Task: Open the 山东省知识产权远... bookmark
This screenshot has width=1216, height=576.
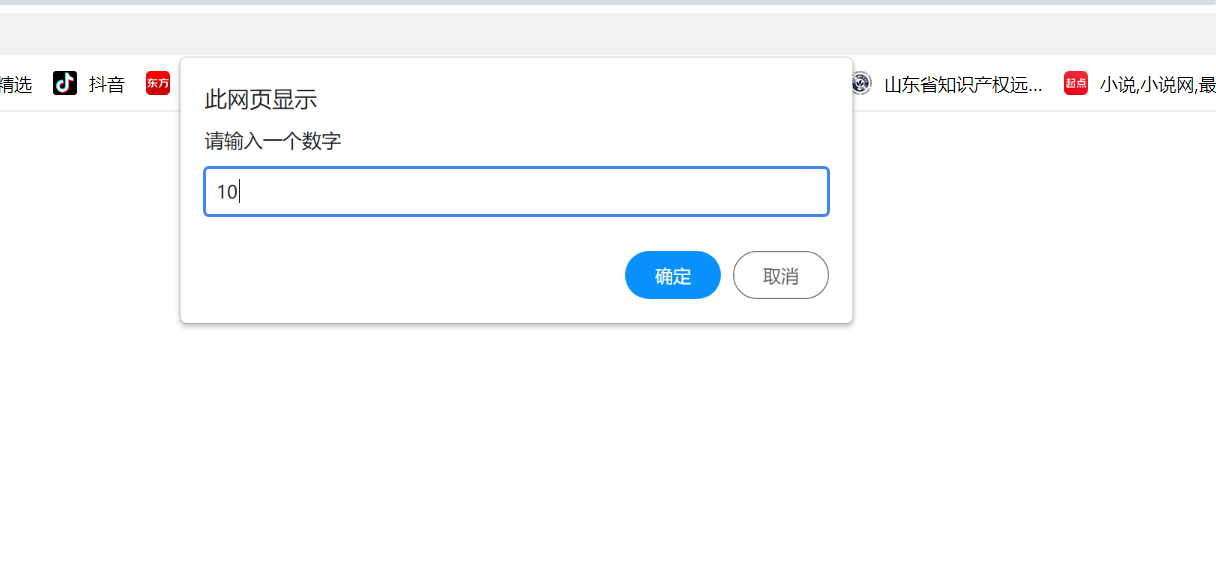Action: click(962, 85)
